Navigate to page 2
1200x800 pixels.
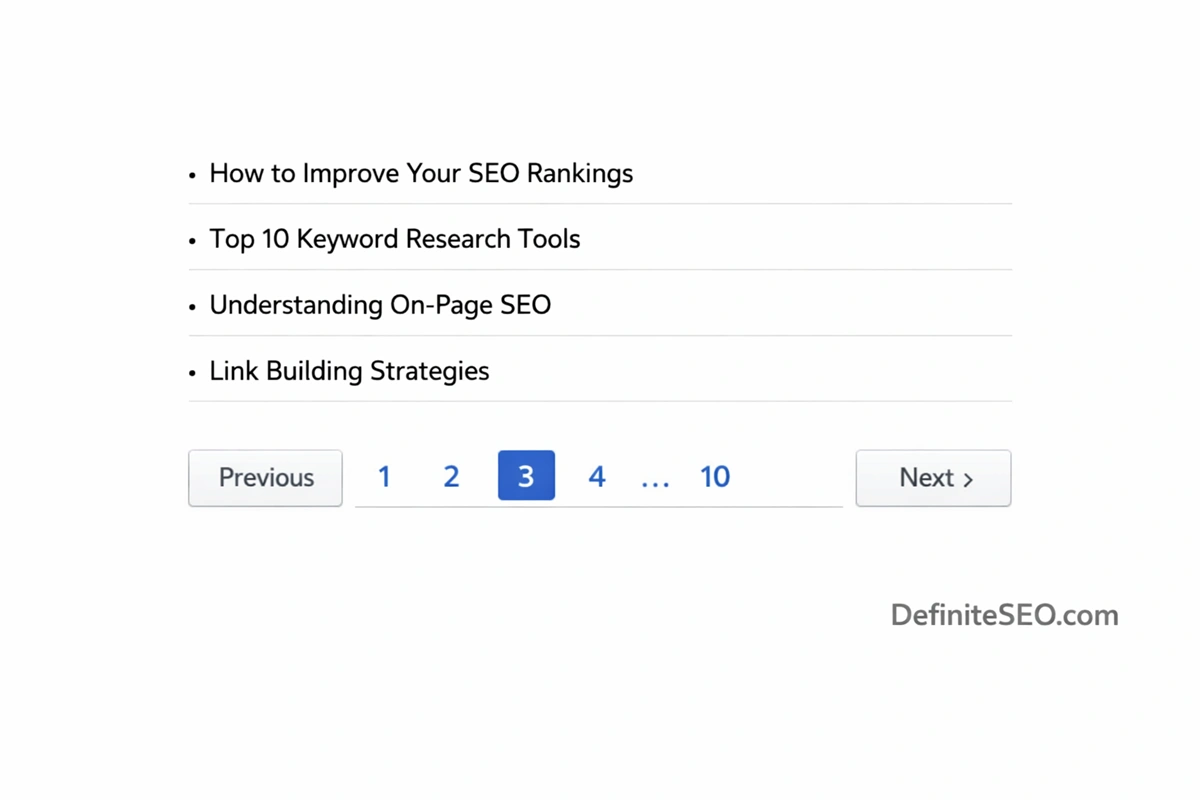[451, 477]
